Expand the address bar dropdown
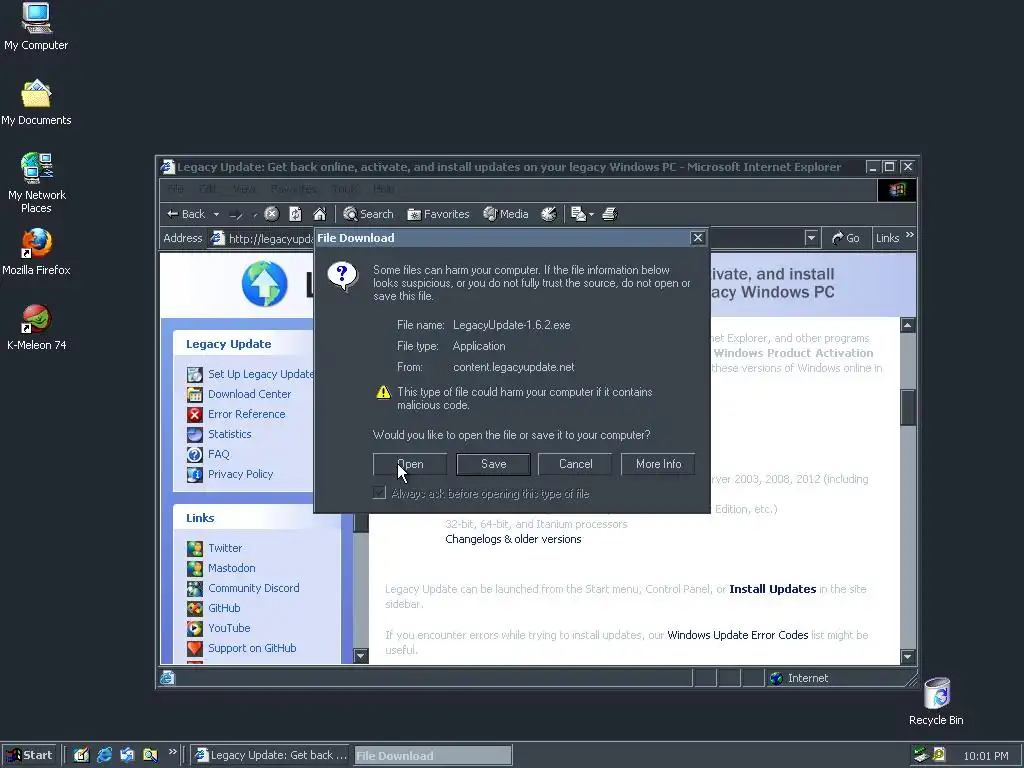Image resolution: width=1024 pixels, height=768 pixels. 811,238
